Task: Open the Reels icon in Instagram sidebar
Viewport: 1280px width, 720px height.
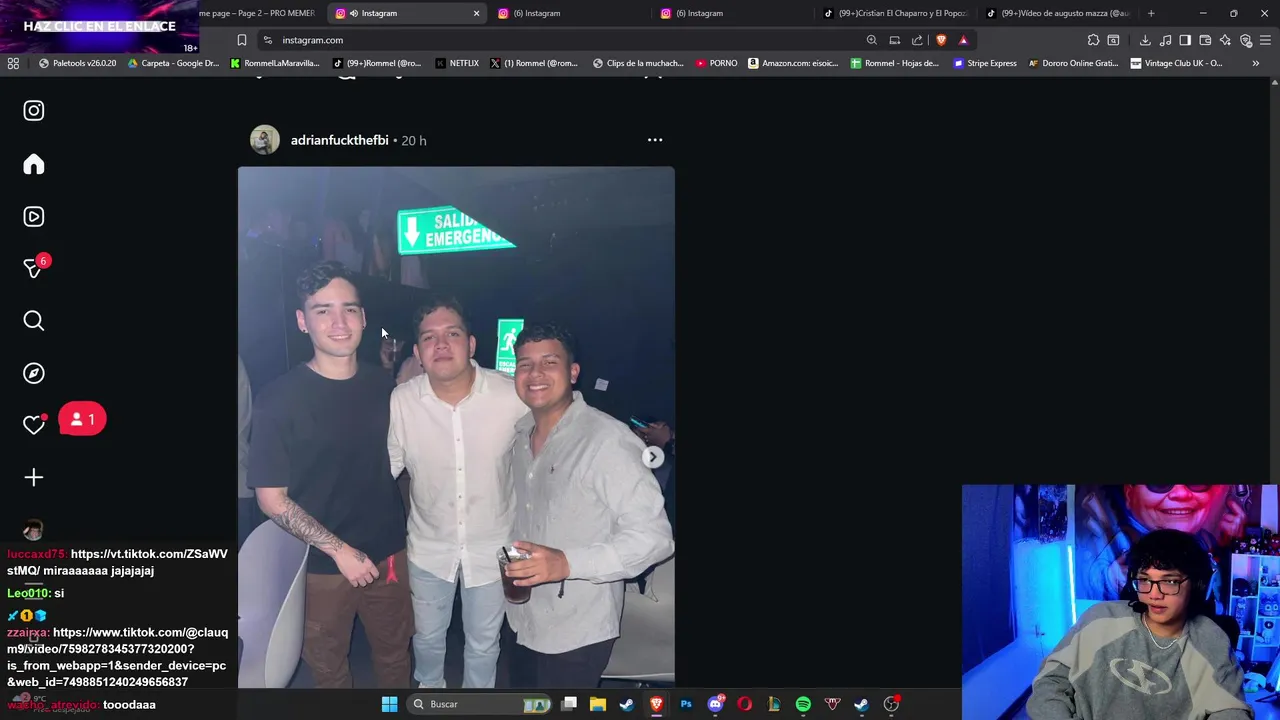Action: click(x=34, y=217)
